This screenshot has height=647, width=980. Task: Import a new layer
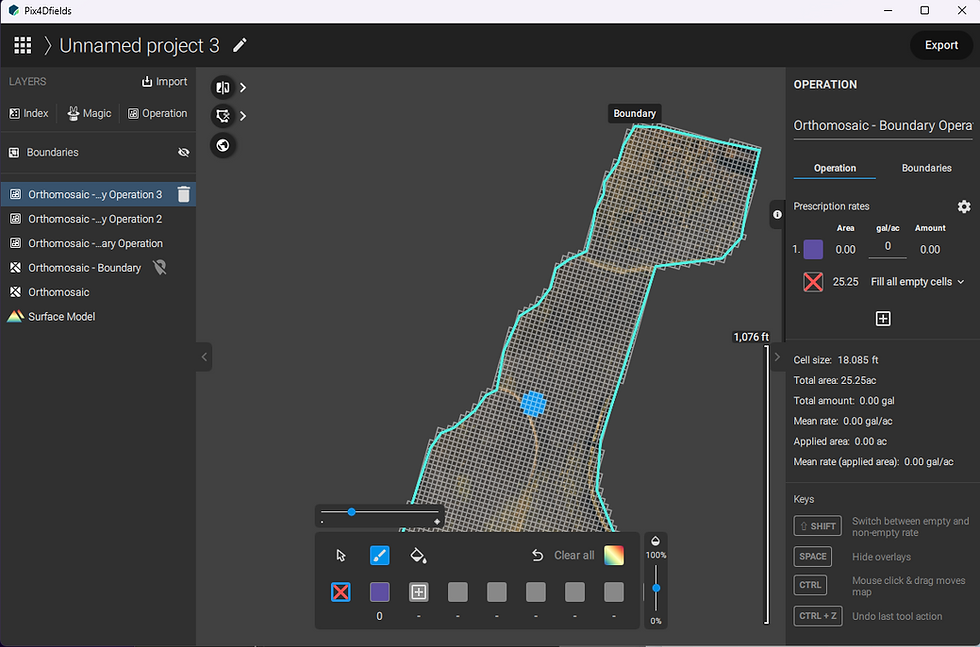coord(164,81)
